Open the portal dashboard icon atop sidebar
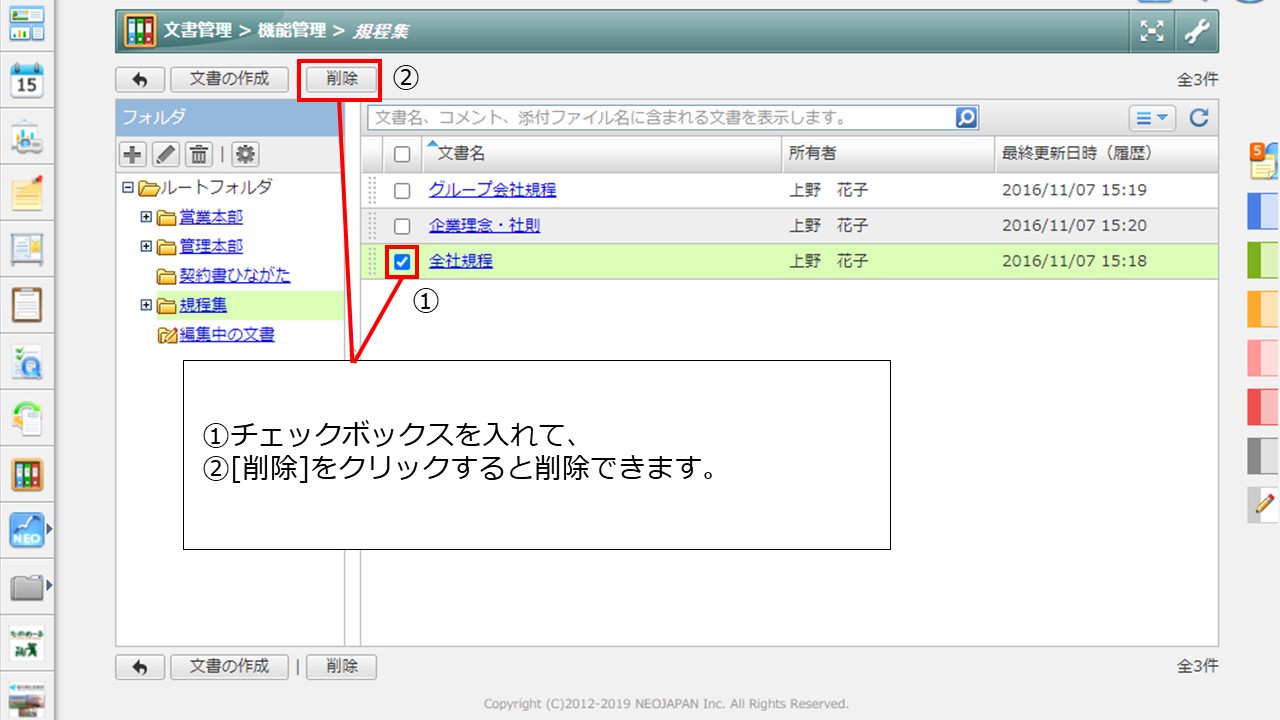Viewport: 1280px width, 720px height. coord(27,25)
